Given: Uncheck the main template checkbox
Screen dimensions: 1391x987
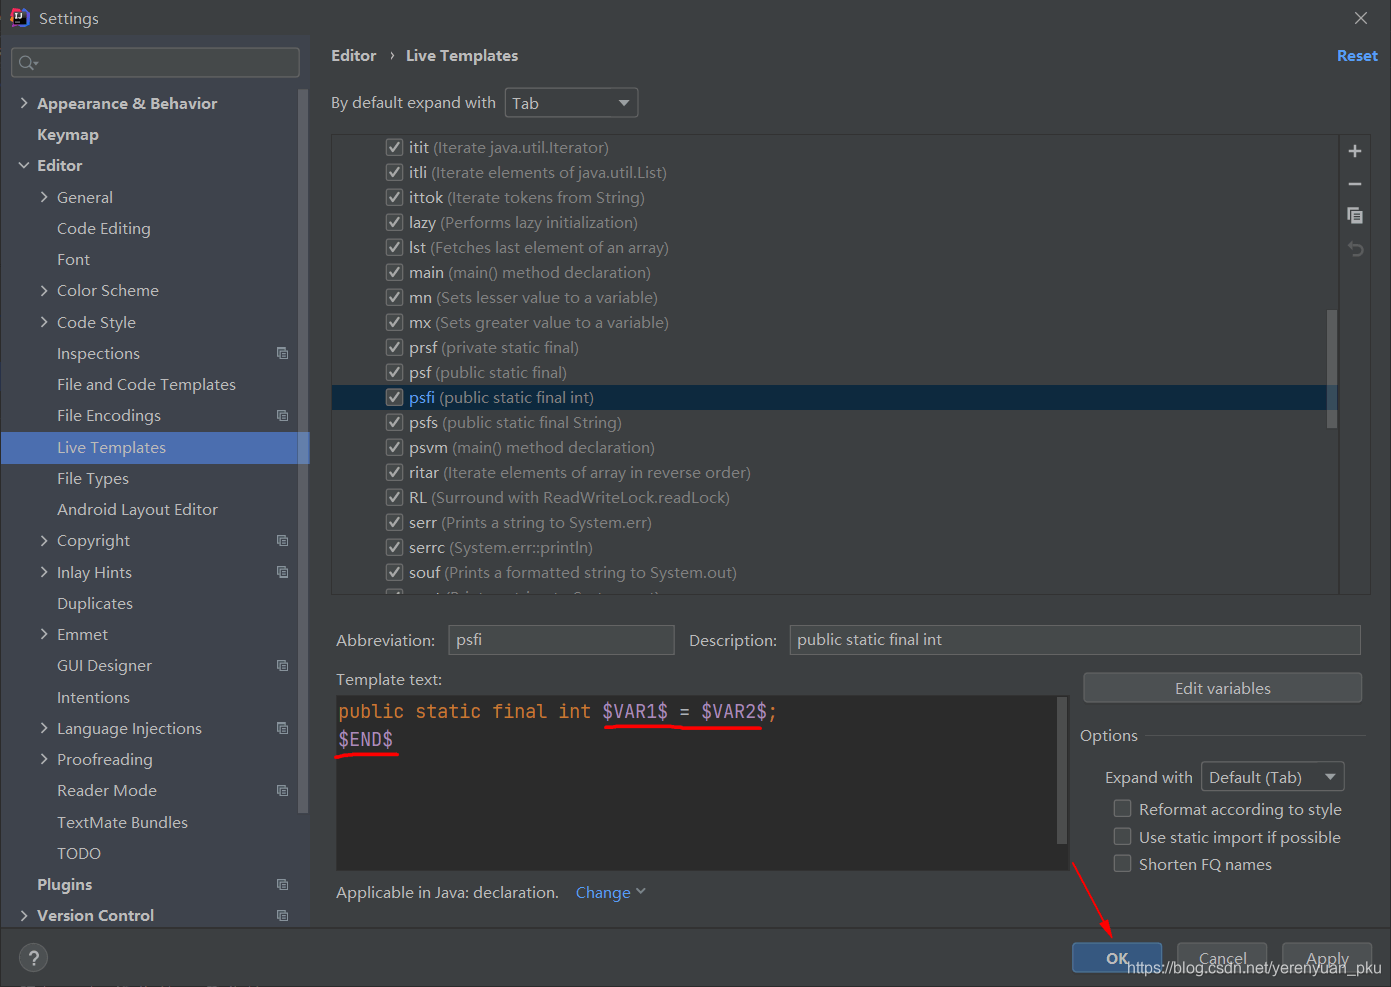Looking at the screenshot, I should [394, 272].
